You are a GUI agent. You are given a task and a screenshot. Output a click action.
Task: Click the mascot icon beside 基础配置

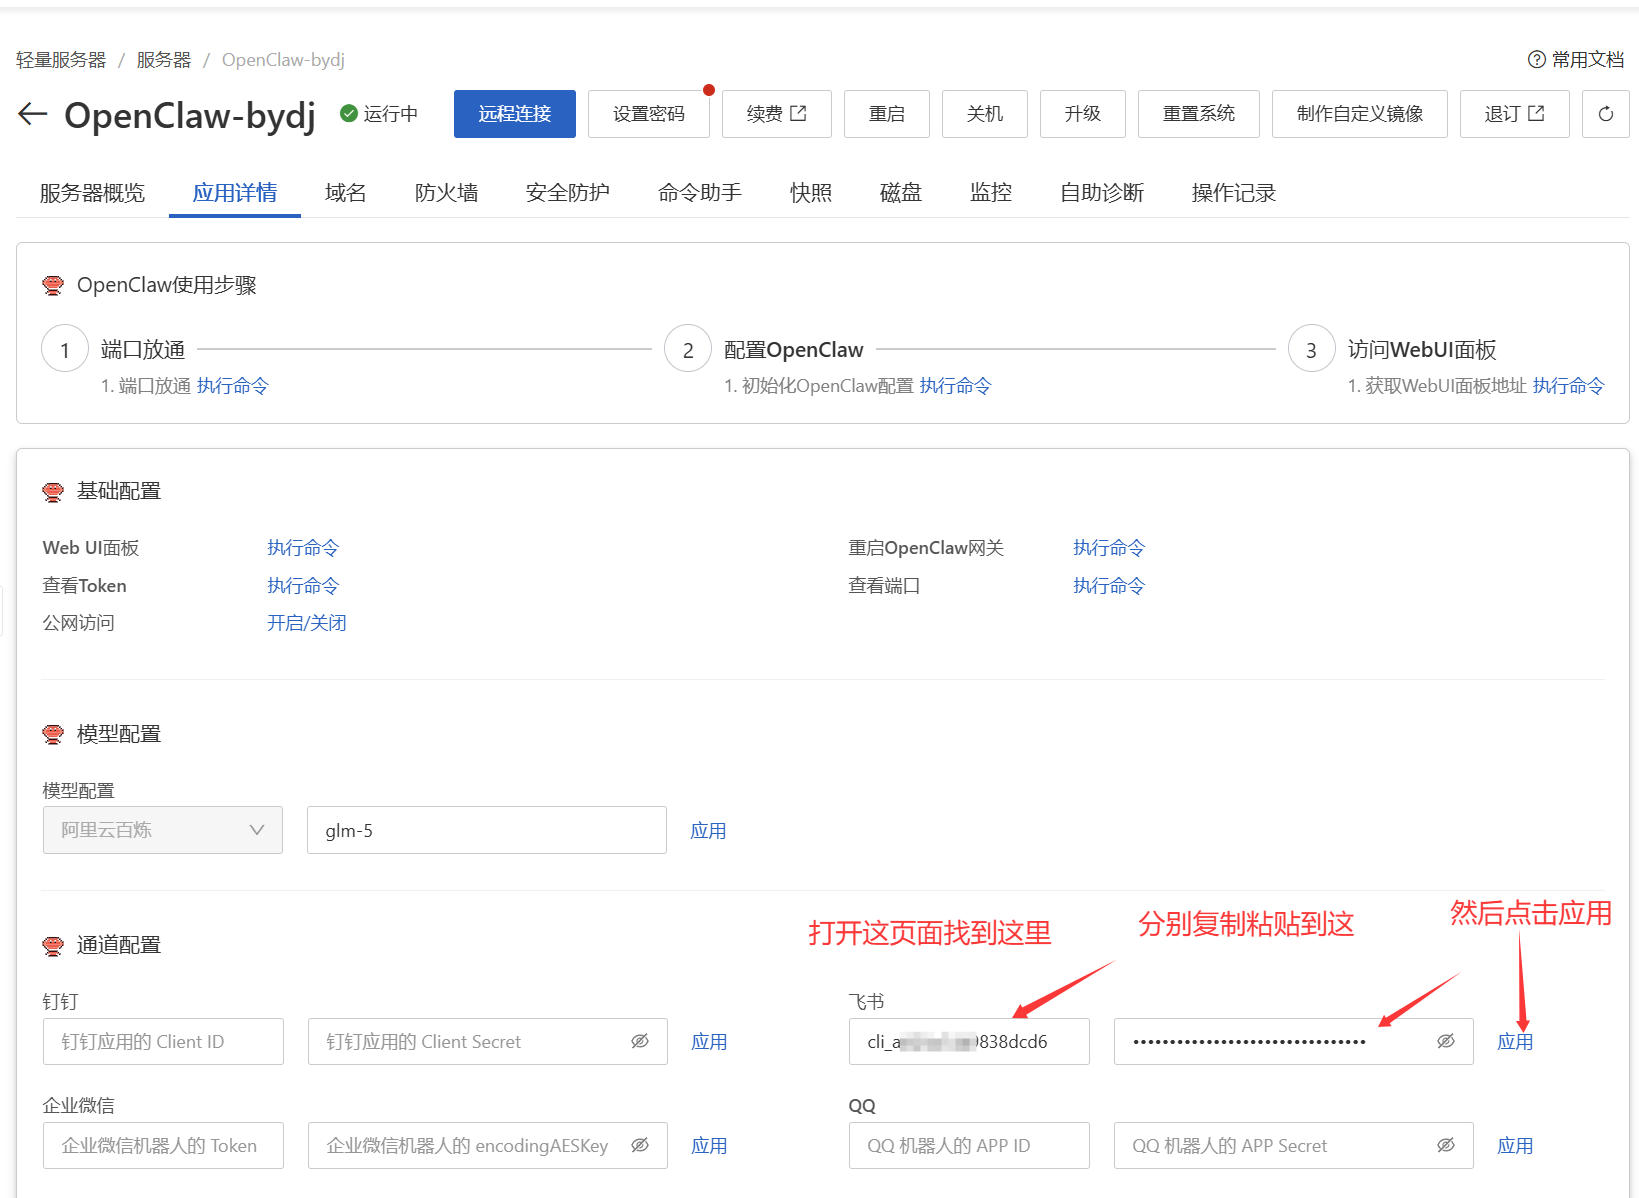click(x=52, y=491)
